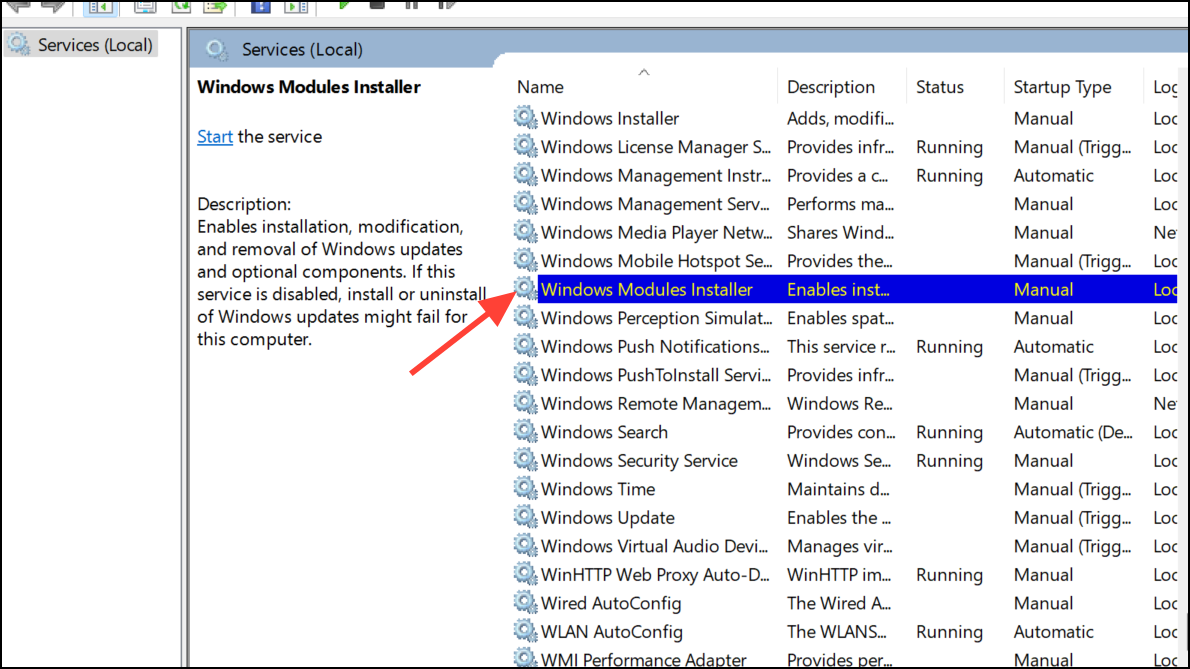Click Manual (Trigg... startup type of Windows Update
Viewport: 1190px width, 669px height.
pyautogui.click(x=1072, y=518)
